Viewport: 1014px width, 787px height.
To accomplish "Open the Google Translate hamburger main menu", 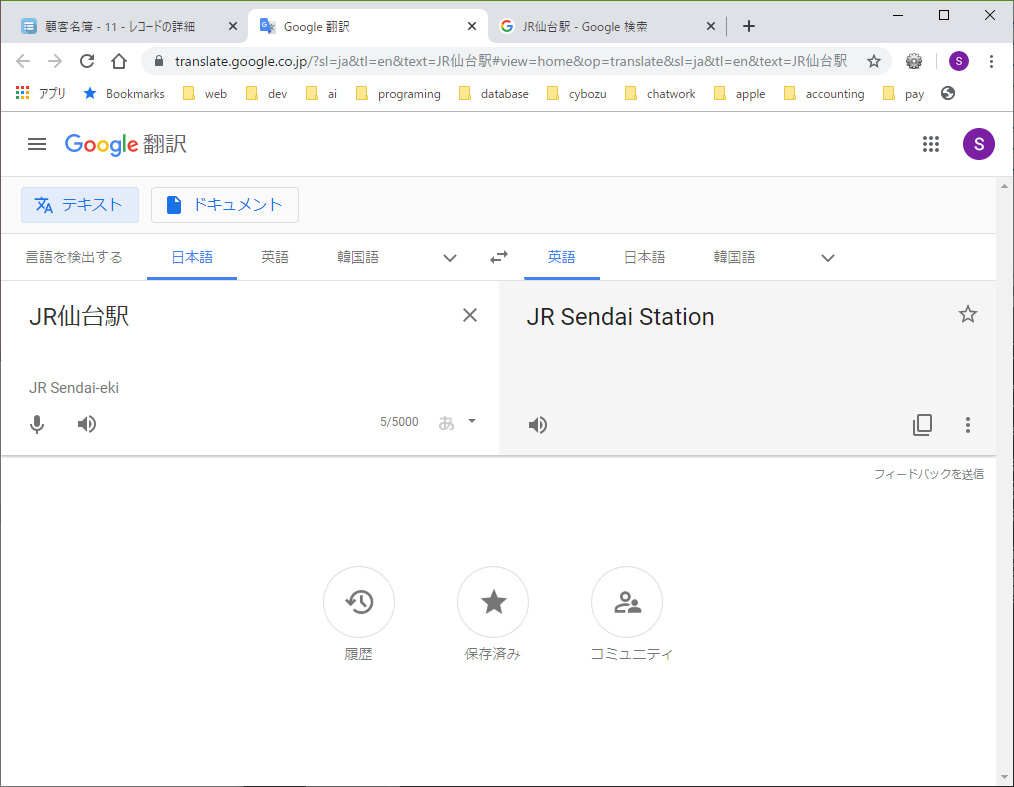I will [x=37, y=144].
